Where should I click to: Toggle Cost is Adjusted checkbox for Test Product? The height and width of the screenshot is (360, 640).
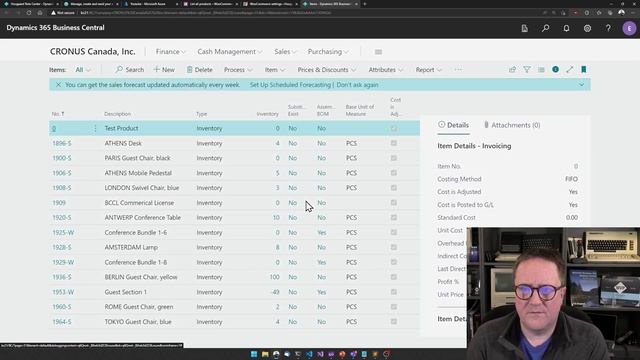click(x=393, y=128)
